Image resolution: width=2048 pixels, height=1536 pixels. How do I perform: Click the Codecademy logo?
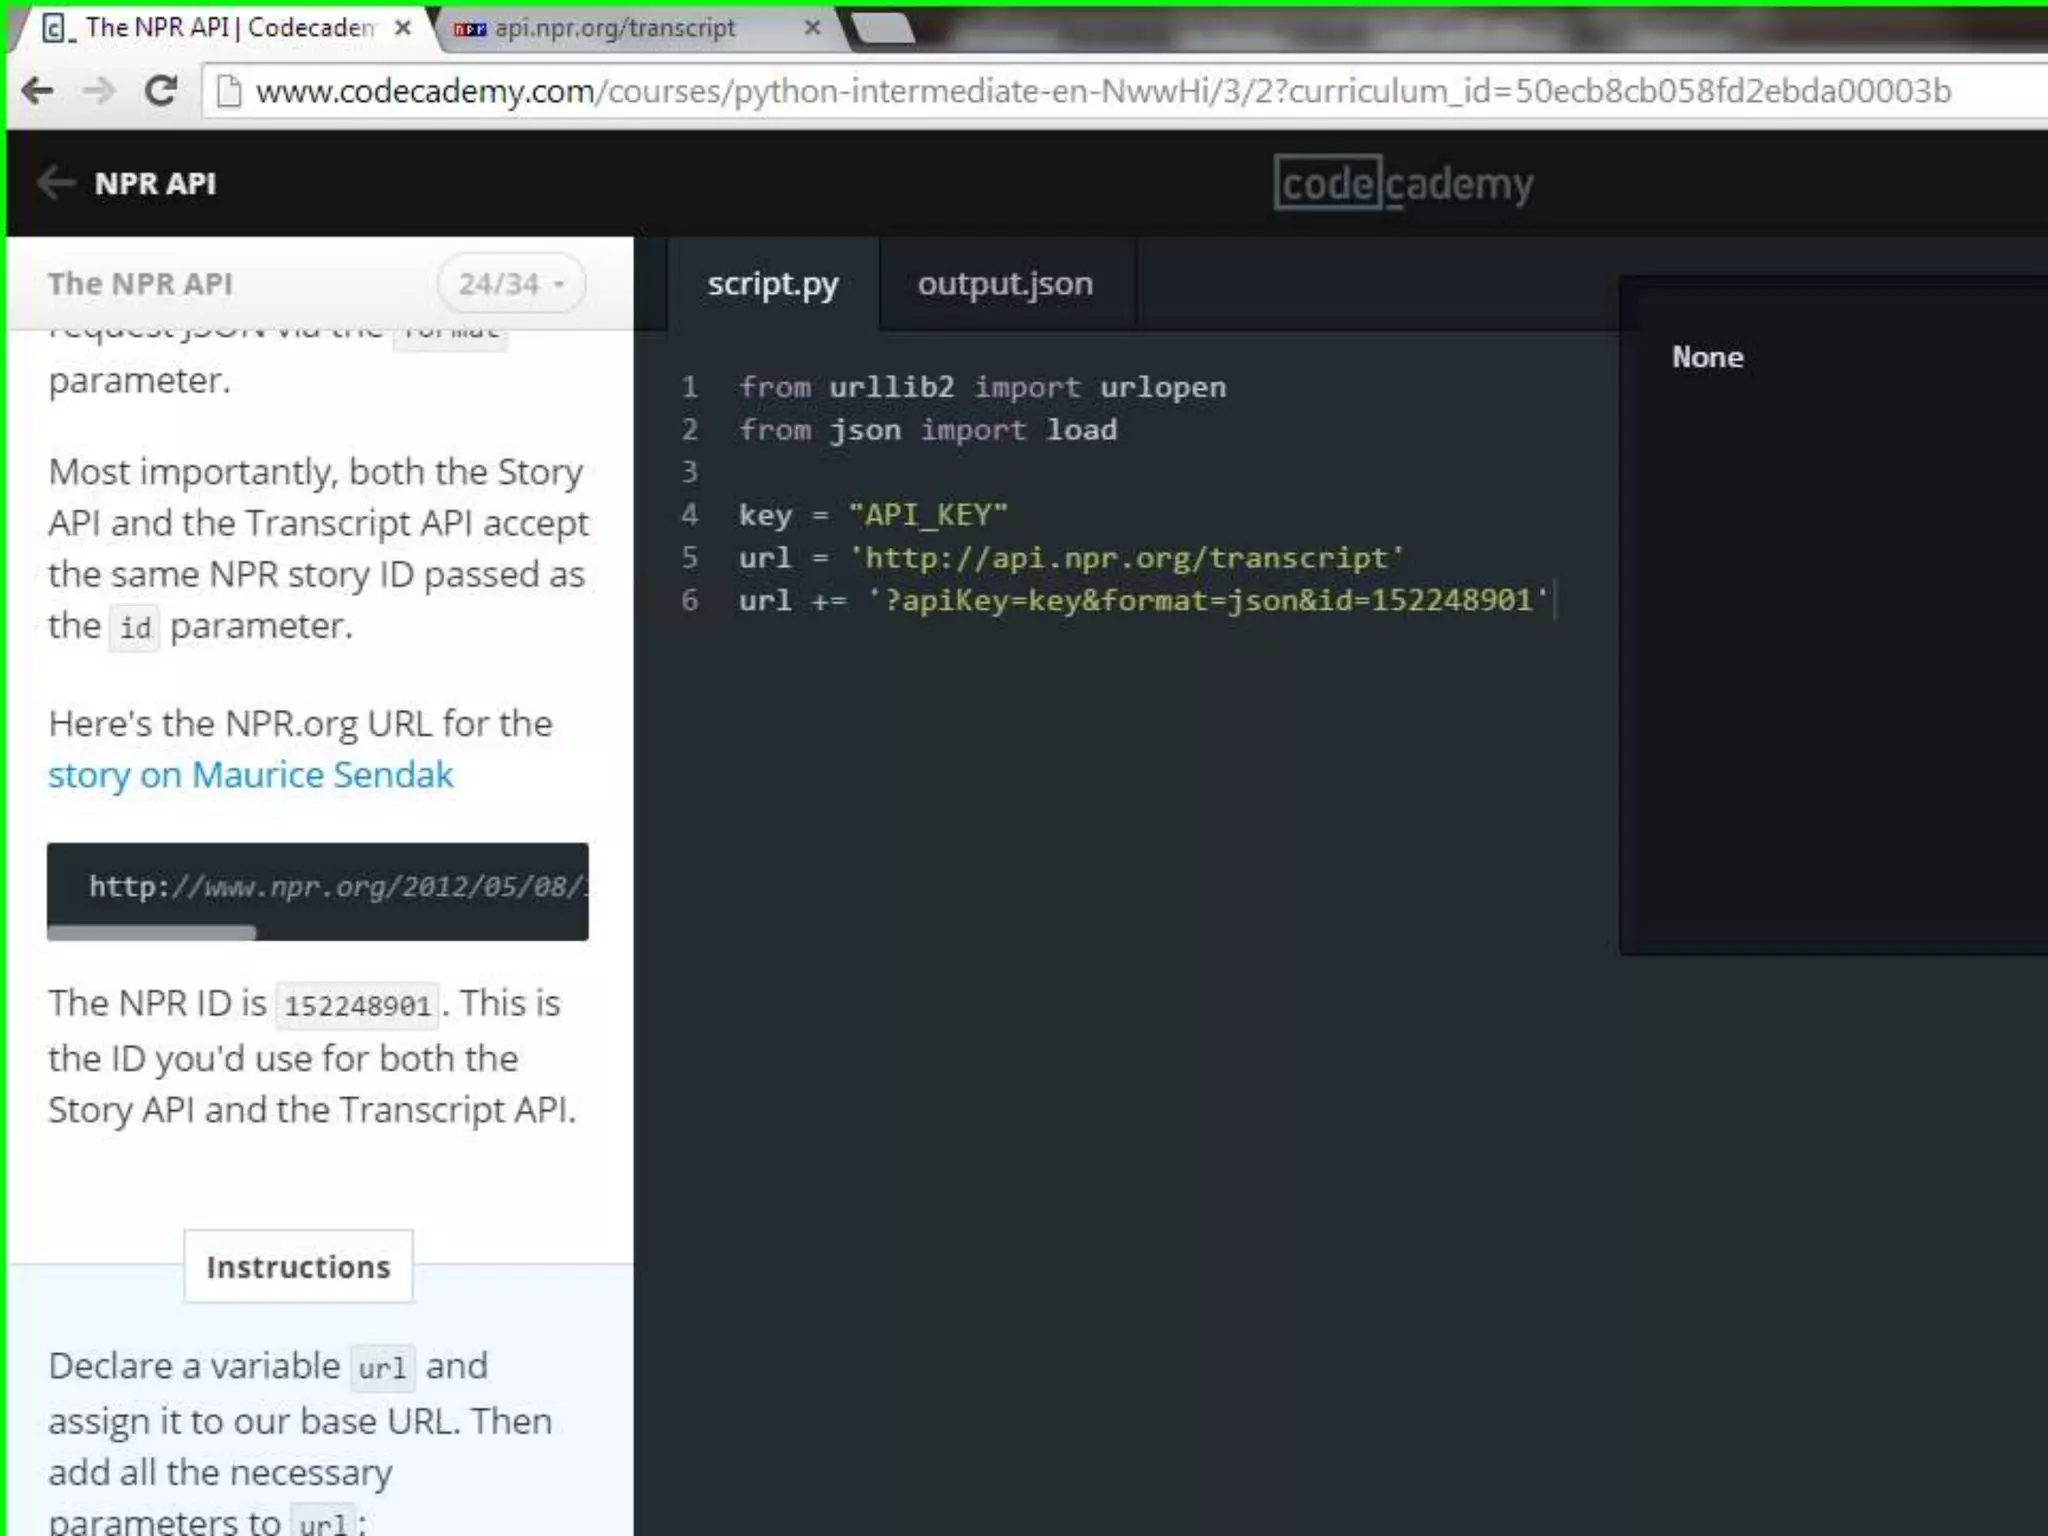point(1403,183)
